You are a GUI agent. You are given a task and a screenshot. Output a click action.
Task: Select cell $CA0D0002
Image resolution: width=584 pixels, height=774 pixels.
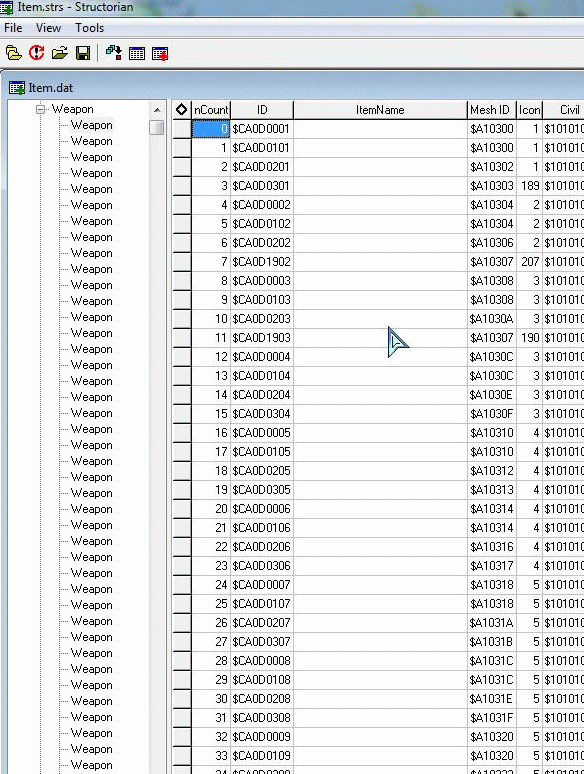tap(262, 205)
